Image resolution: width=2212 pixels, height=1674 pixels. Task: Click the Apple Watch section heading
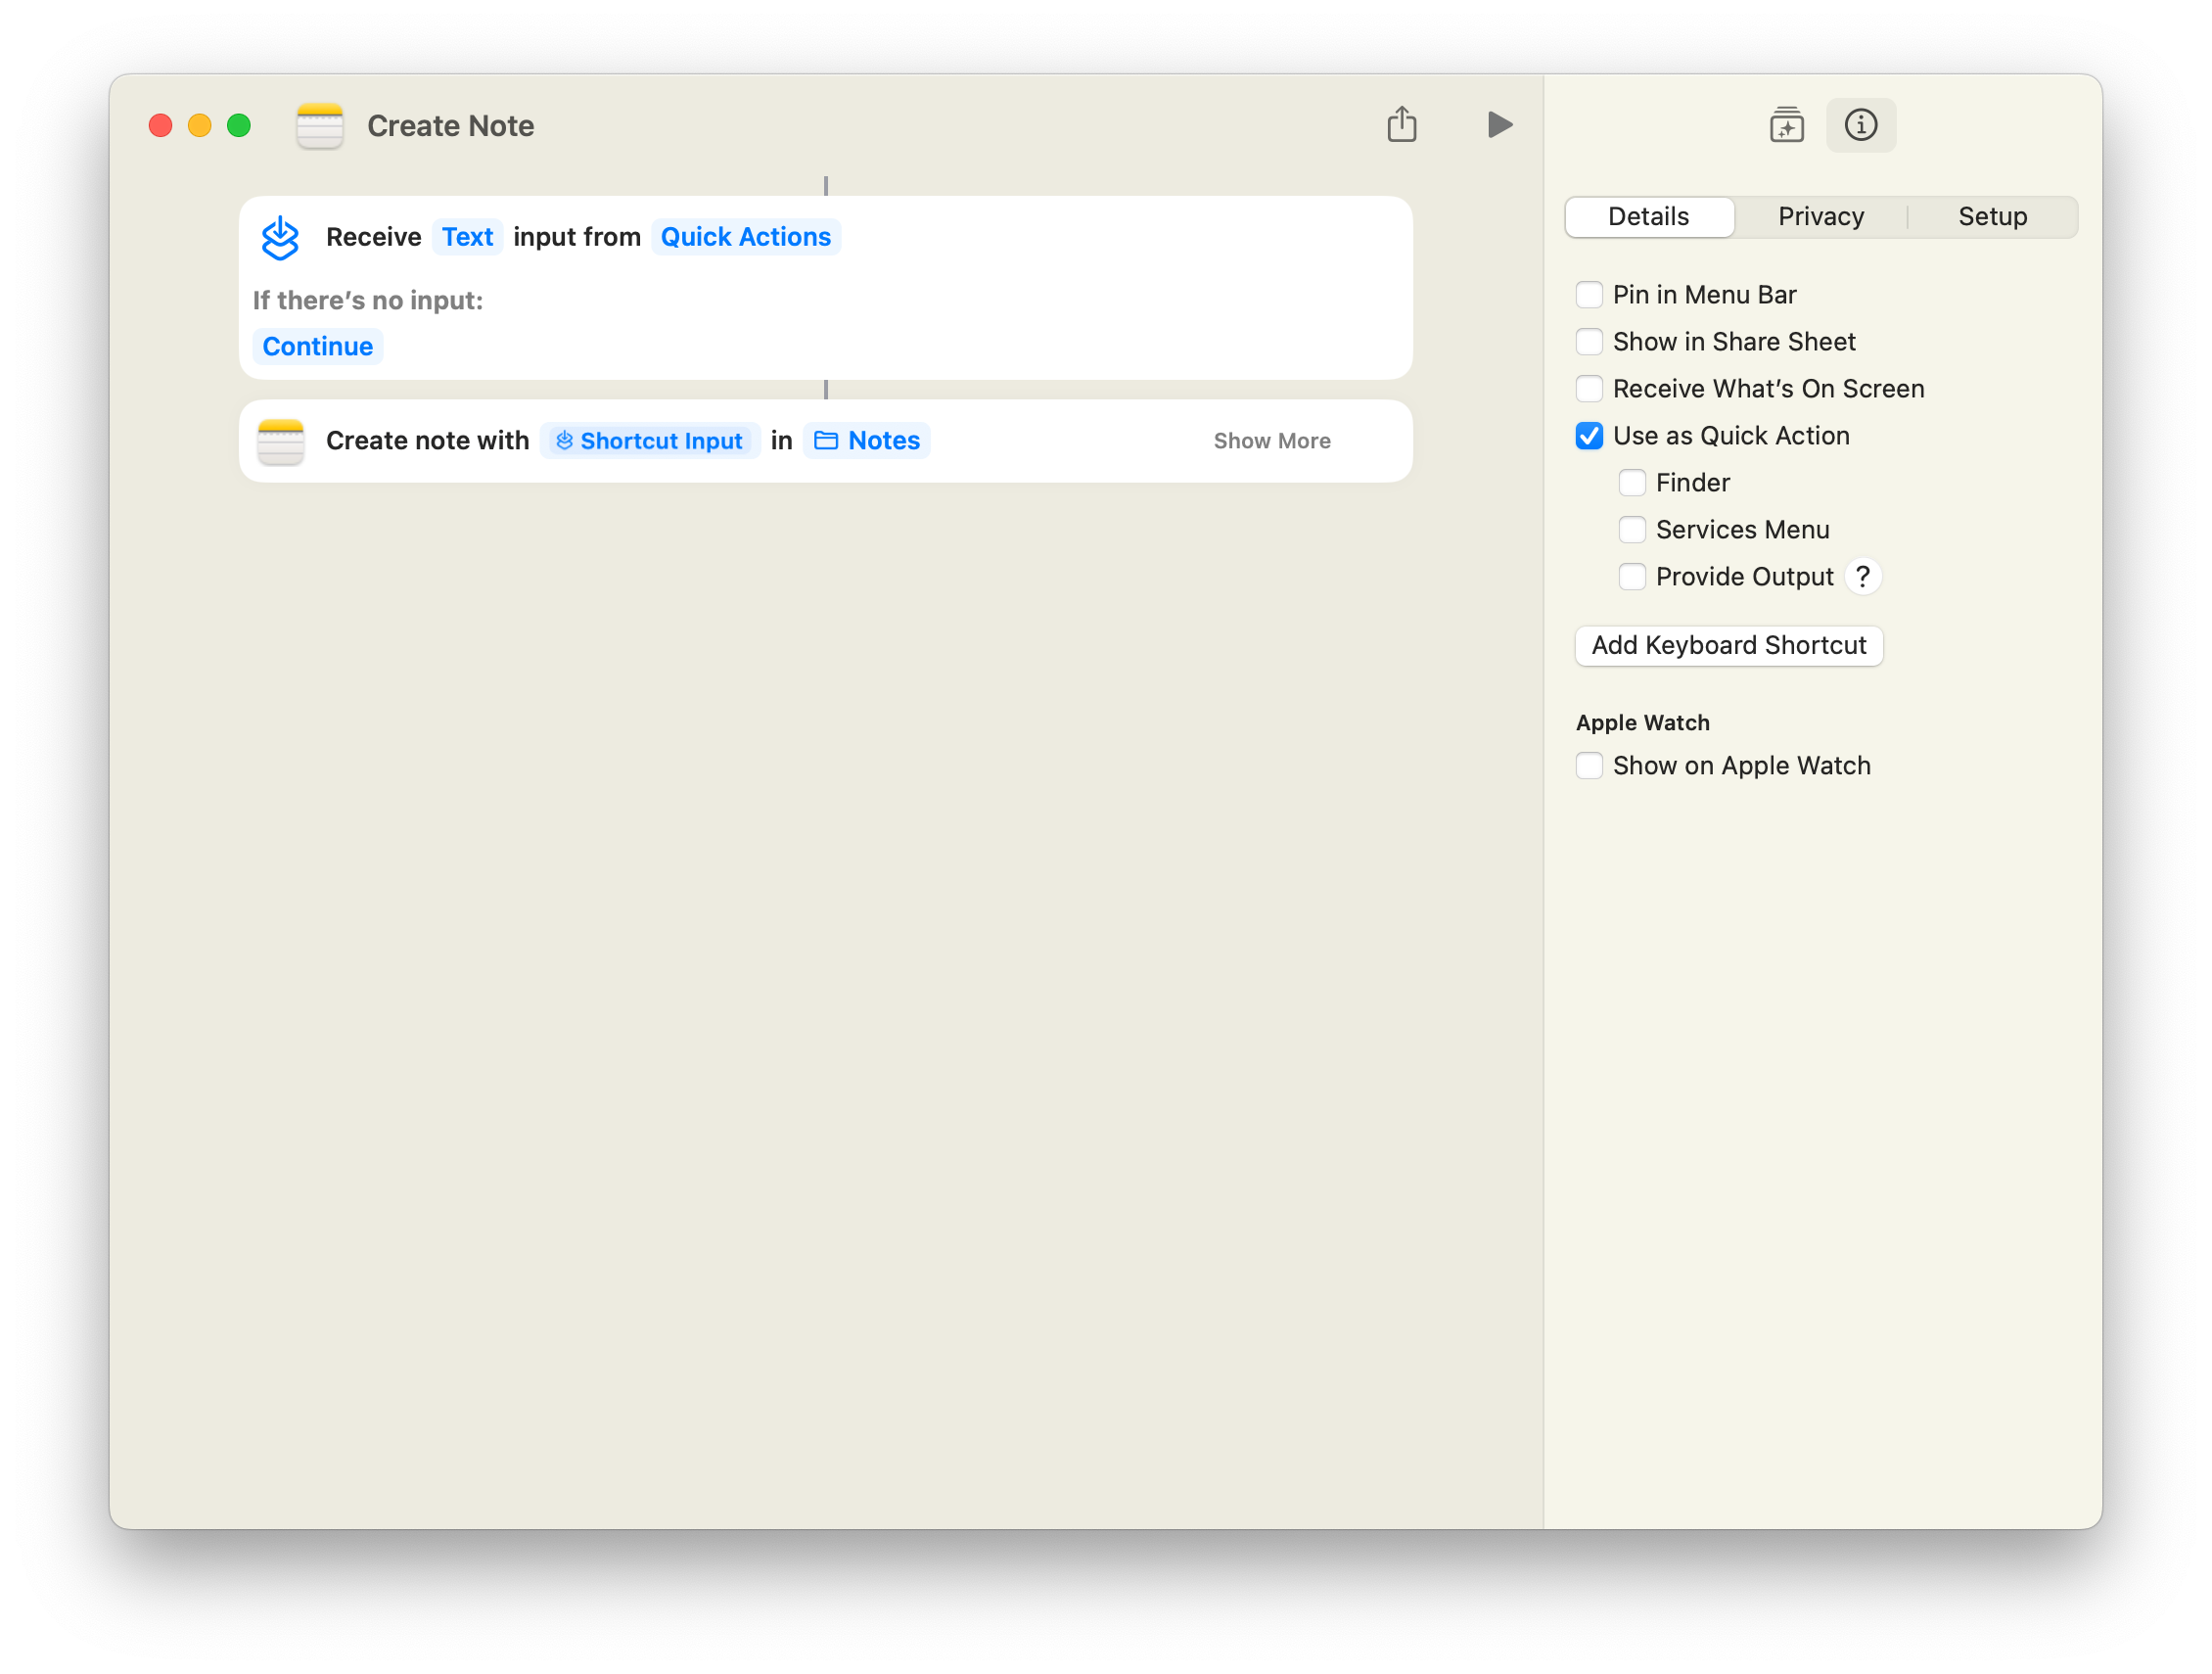(x=1643, y=723)
